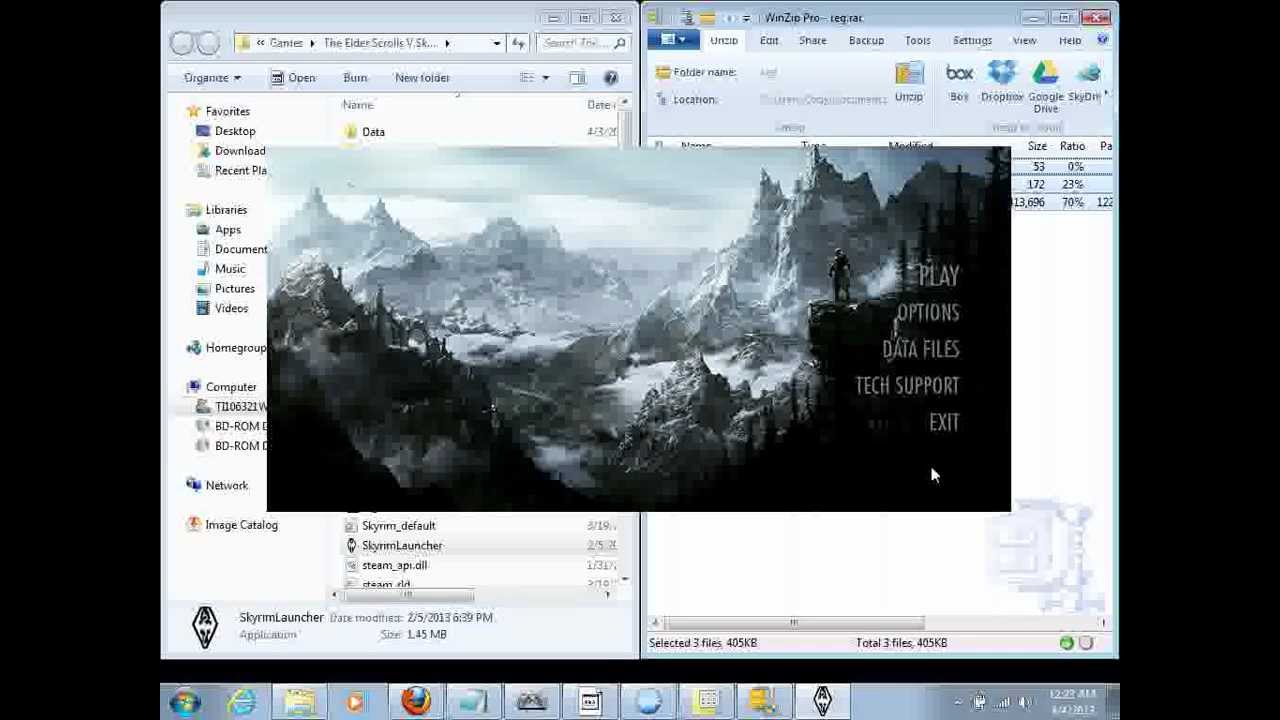Open OPTIONS in the Skyrim launcher
This screenshot has width=1280, height=720.
tap(927, 313)
